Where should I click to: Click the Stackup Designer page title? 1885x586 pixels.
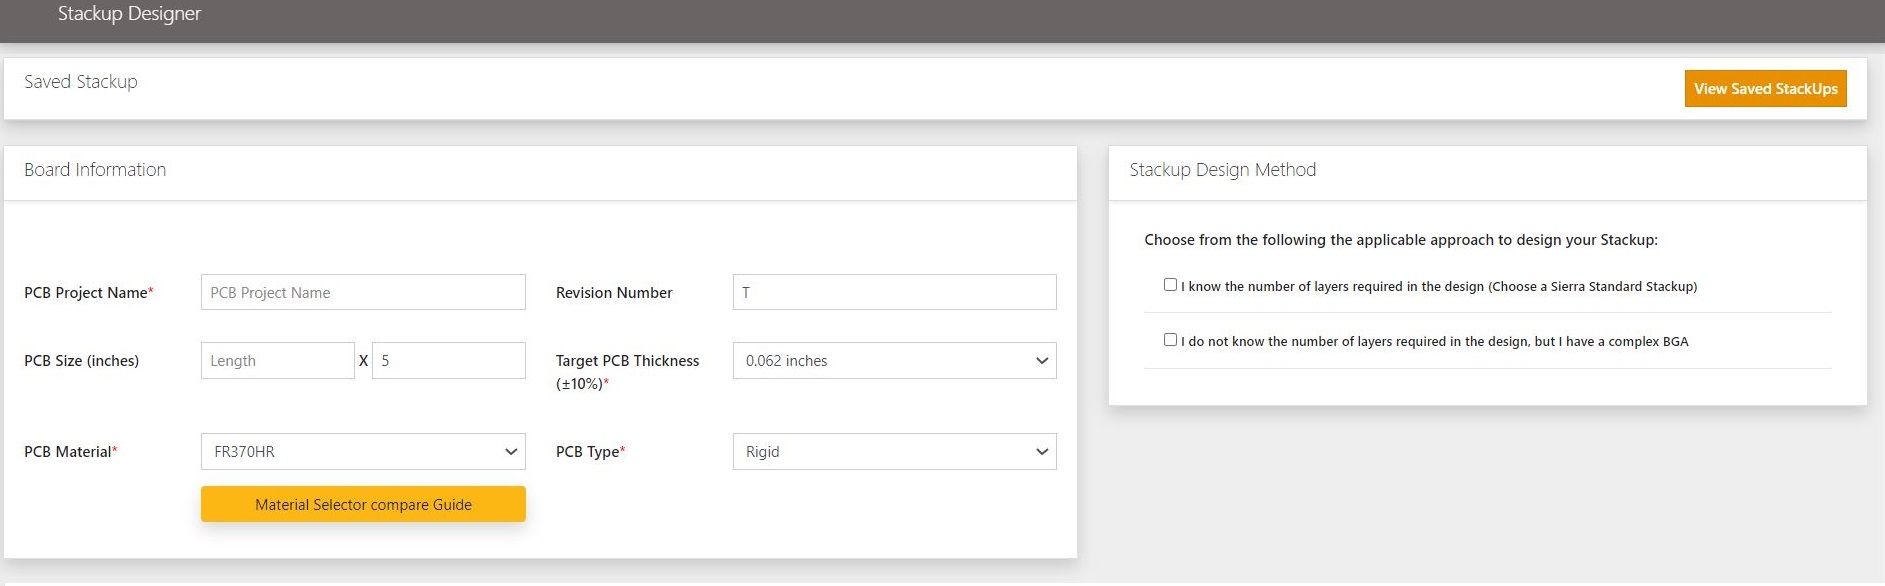click(x=129, y=14)
